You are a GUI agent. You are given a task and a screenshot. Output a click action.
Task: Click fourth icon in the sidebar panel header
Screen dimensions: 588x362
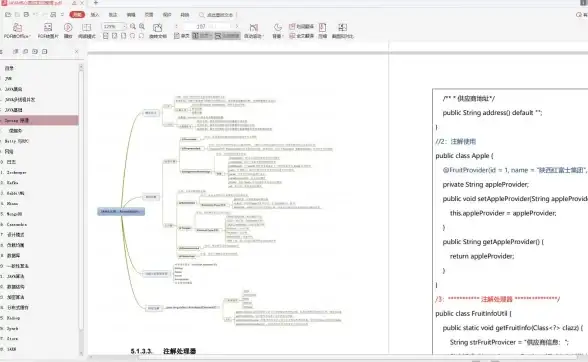44,51
